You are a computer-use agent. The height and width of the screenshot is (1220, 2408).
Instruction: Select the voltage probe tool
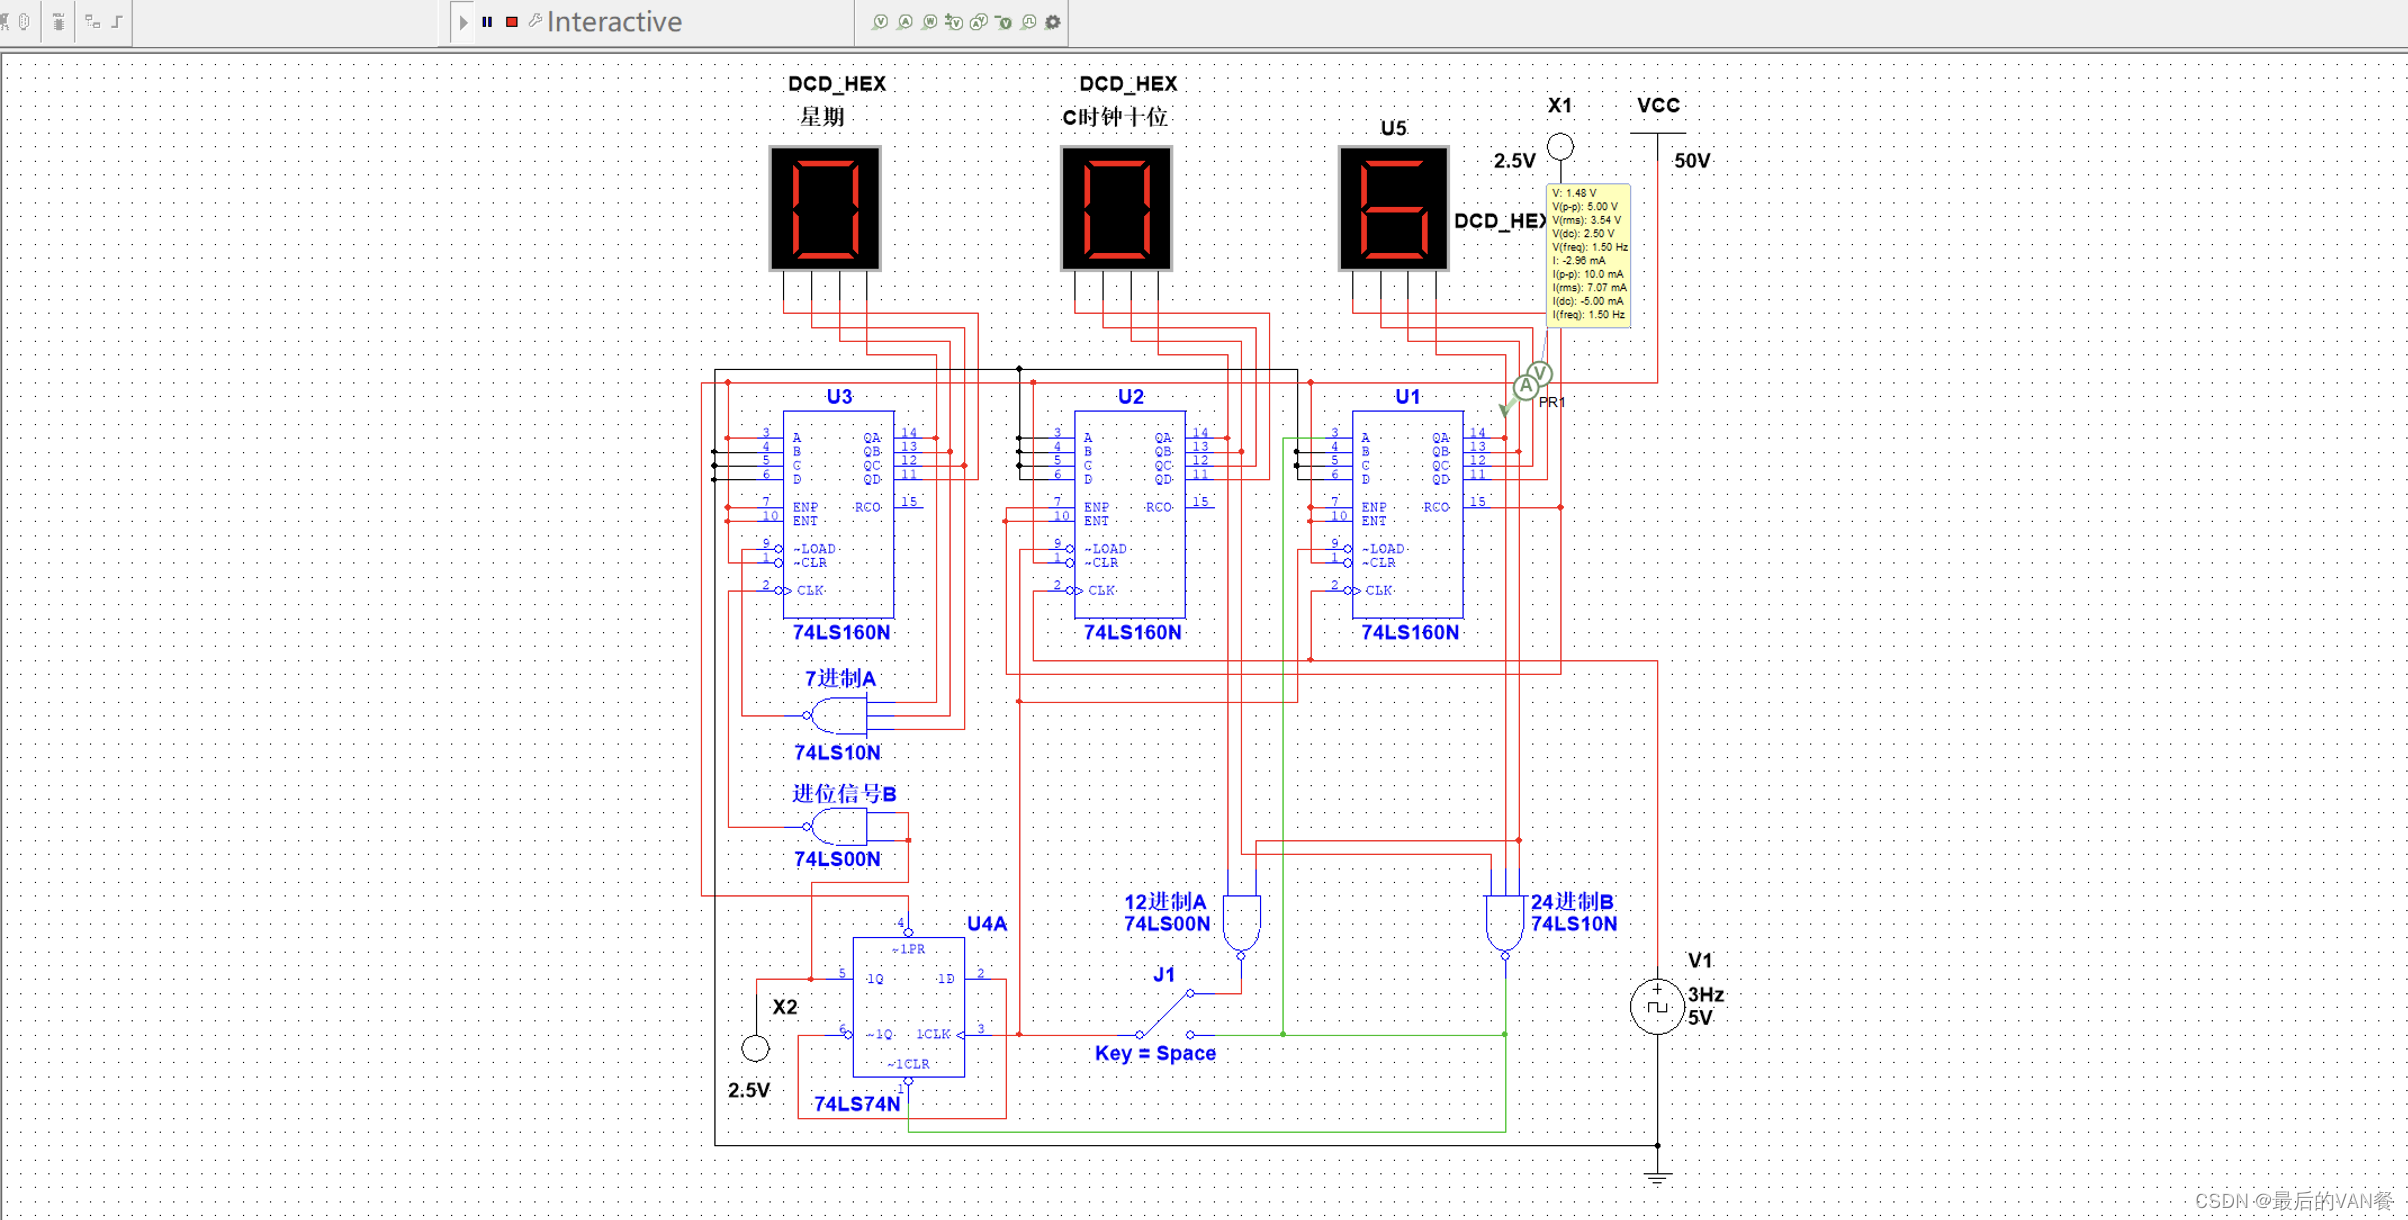[x=880, y=22]
